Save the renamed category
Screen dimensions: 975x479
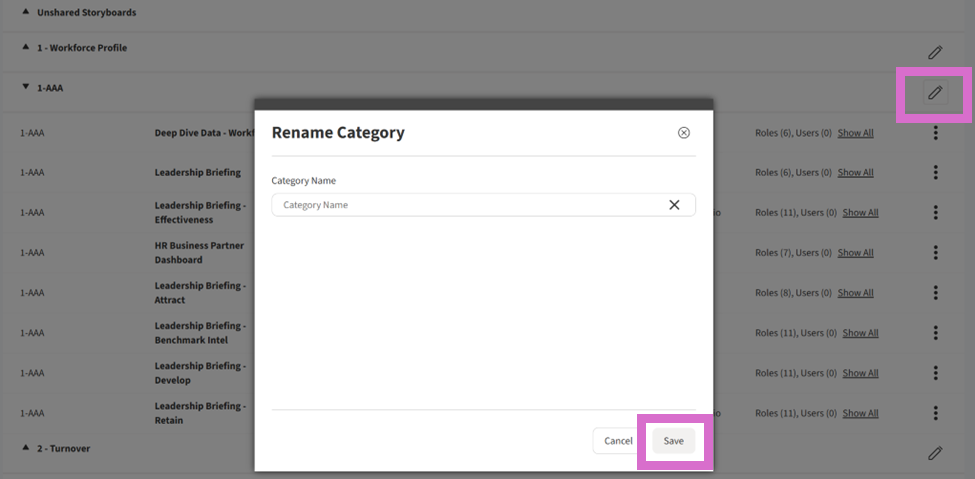click(673, 441)
